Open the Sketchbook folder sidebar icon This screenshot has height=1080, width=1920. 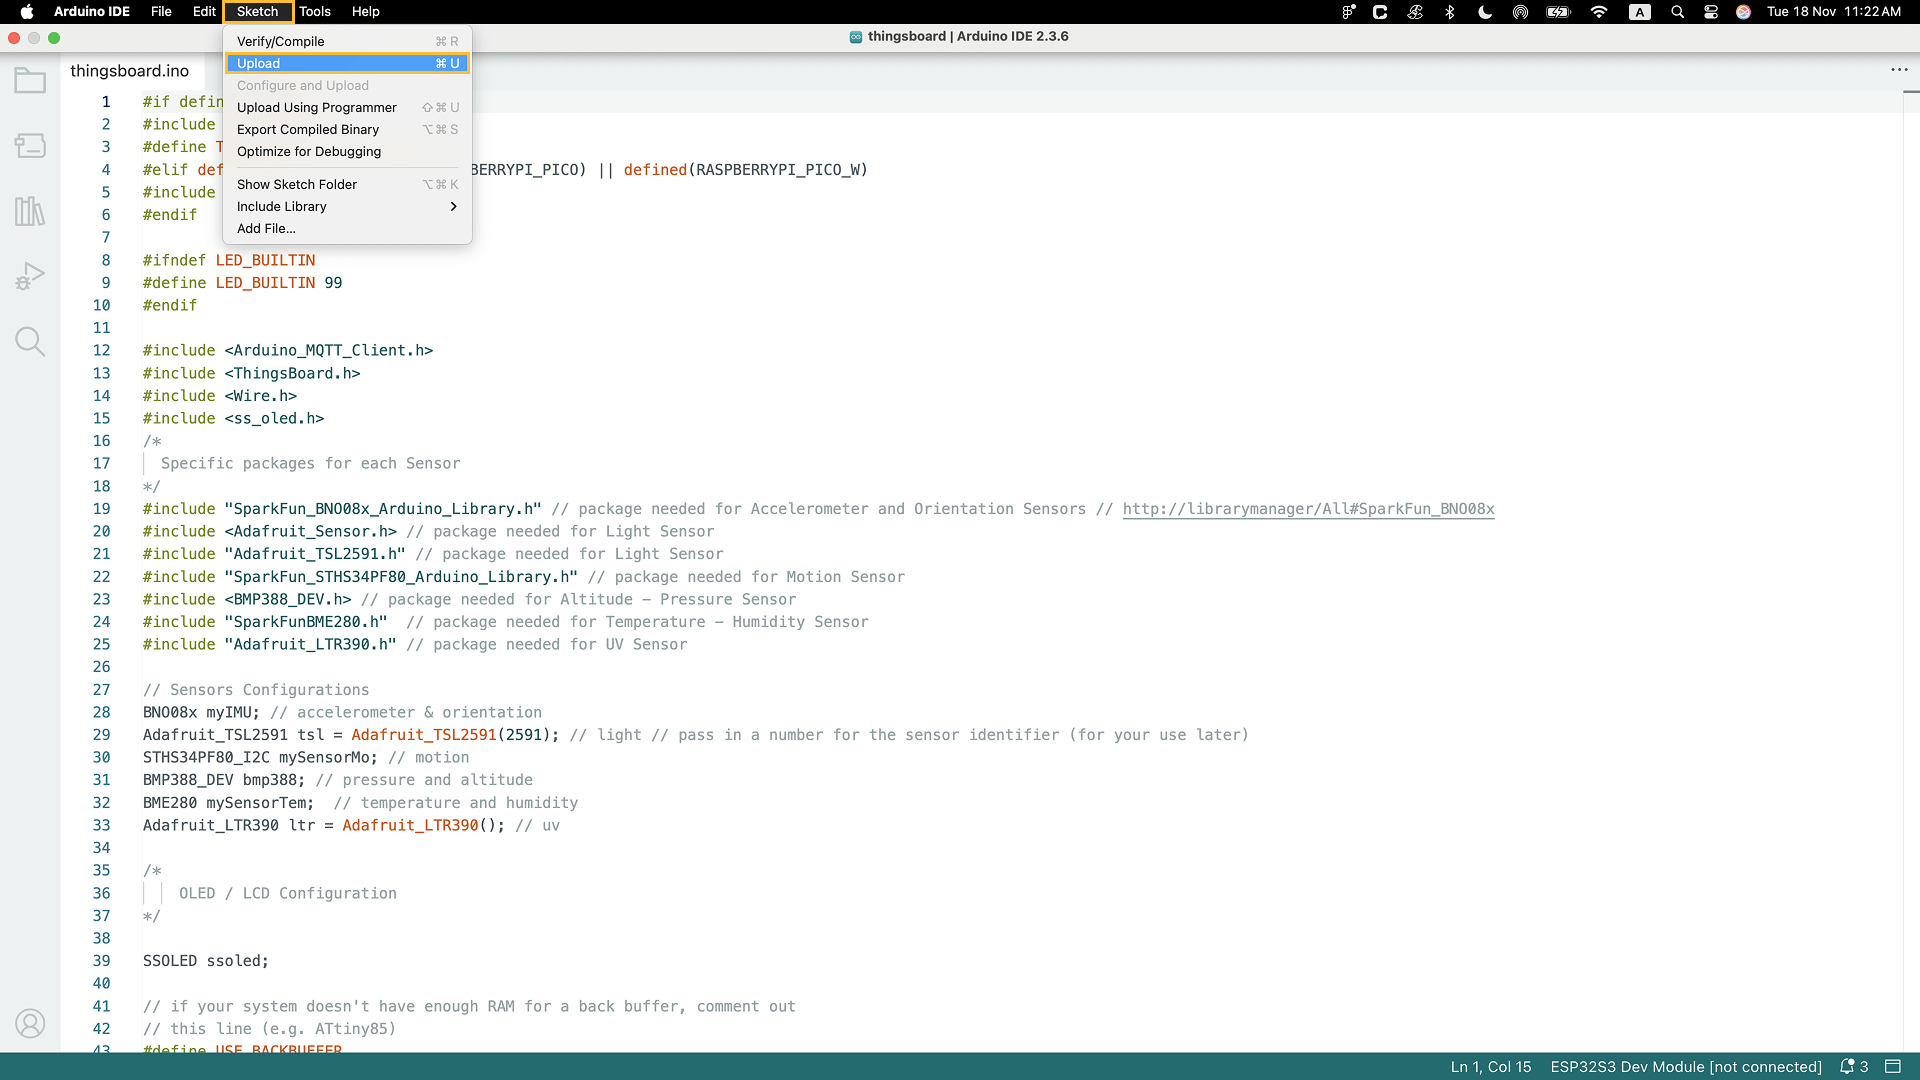click(30, 81)
